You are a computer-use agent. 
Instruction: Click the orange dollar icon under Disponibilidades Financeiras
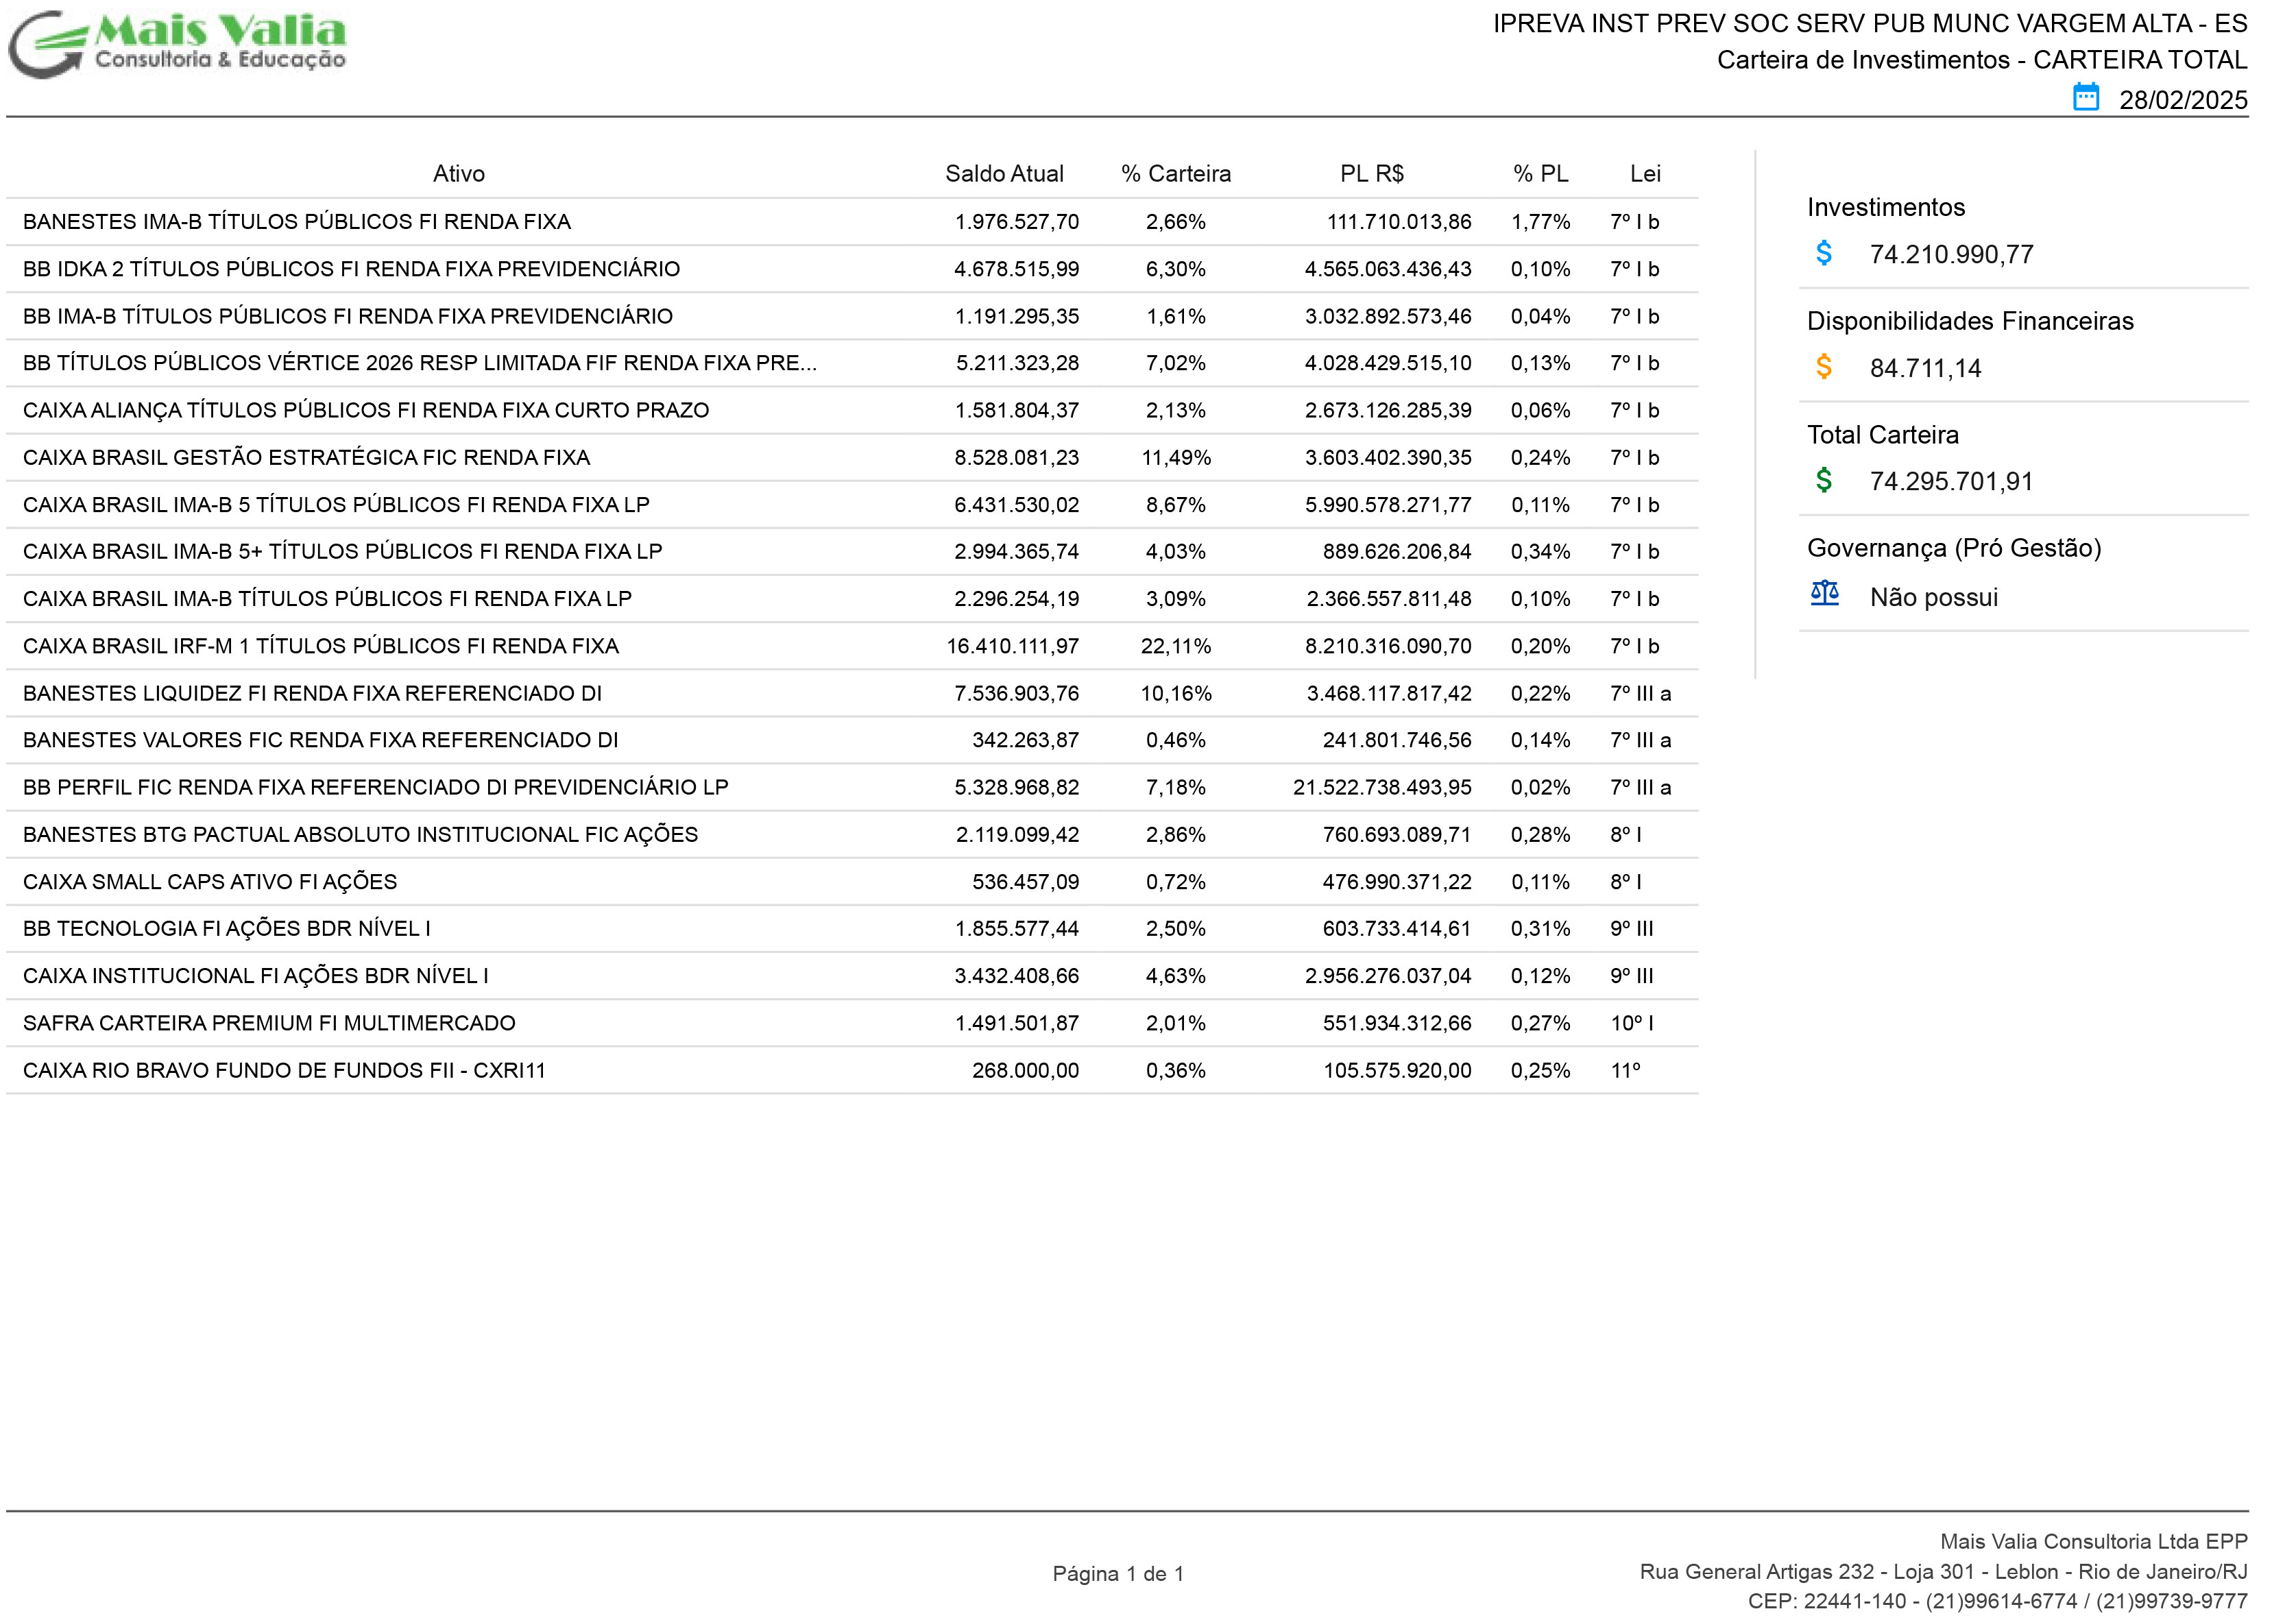[x=1824, y=367]
